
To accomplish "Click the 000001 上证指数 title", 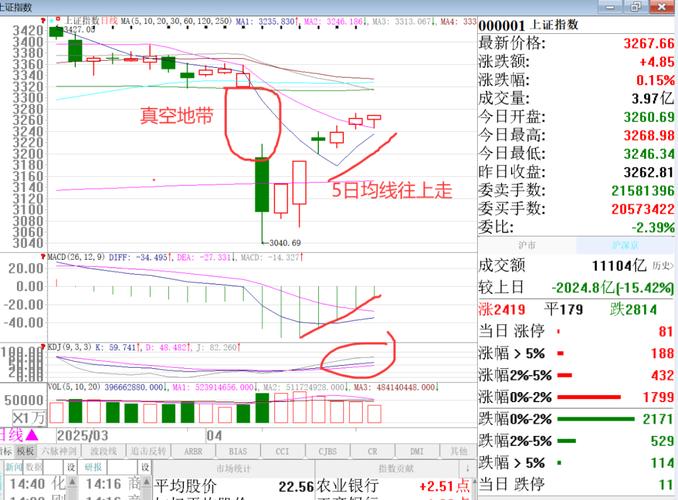I will (x=528, y=25).
